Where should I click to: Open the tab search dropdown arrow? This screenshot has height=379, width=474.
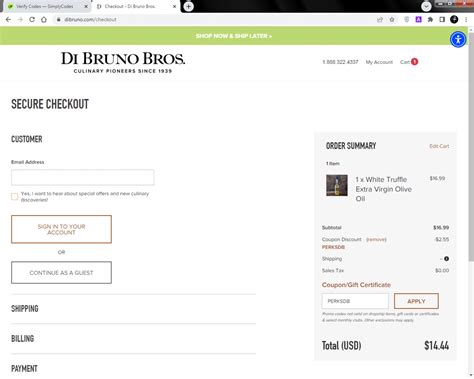coord(426,6)
